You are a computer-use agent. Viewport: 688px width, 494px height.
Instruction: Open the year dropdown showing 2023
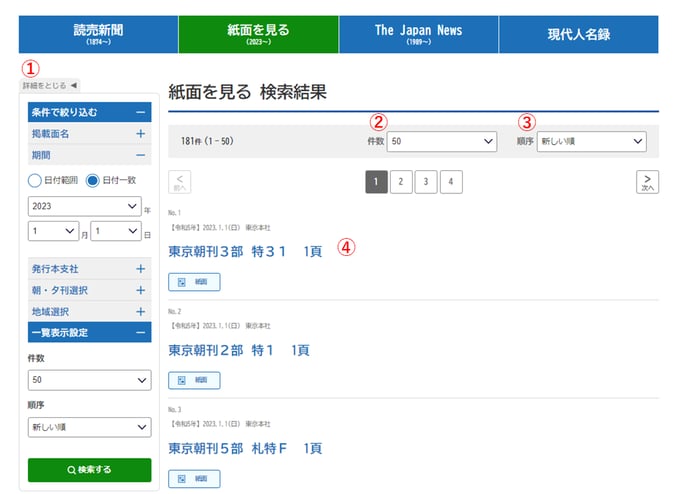pos(85,206)
